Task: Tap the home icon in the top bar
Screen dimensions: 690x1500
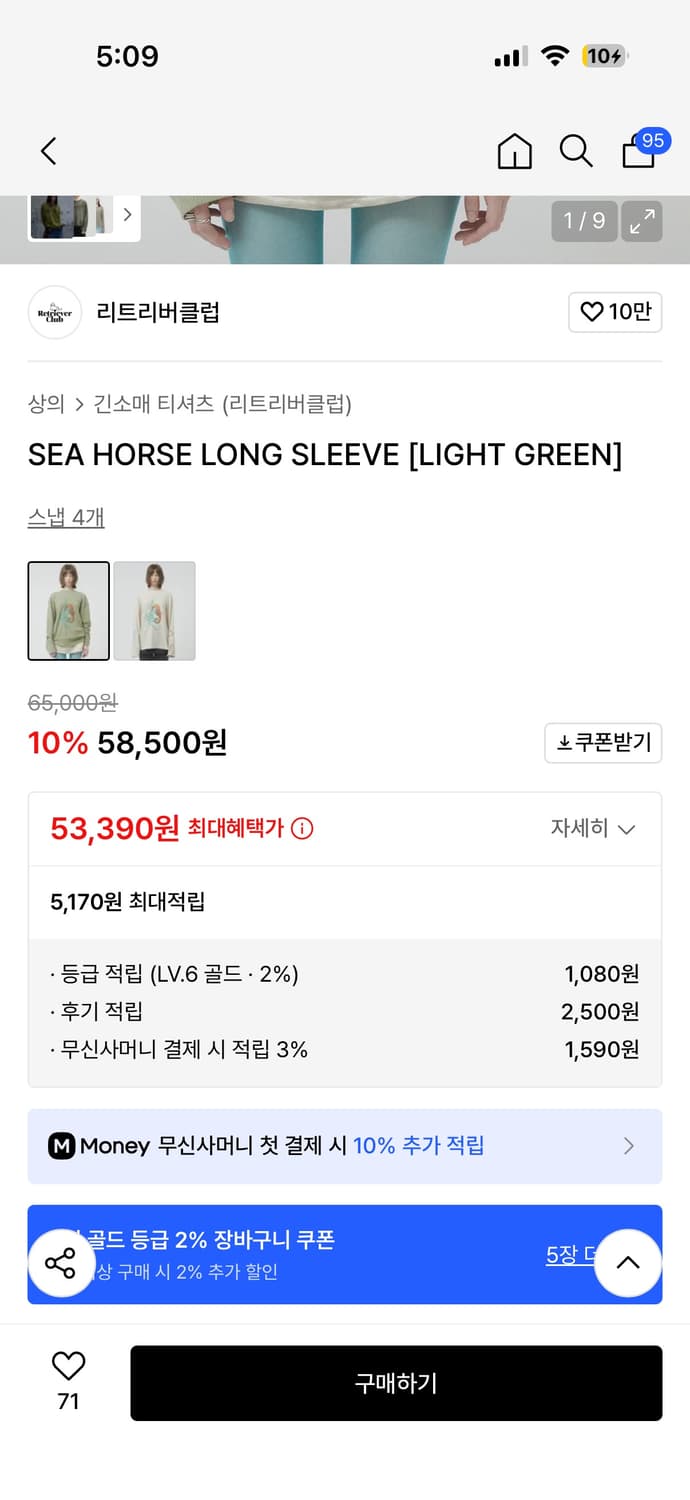Action: point(514,151)
